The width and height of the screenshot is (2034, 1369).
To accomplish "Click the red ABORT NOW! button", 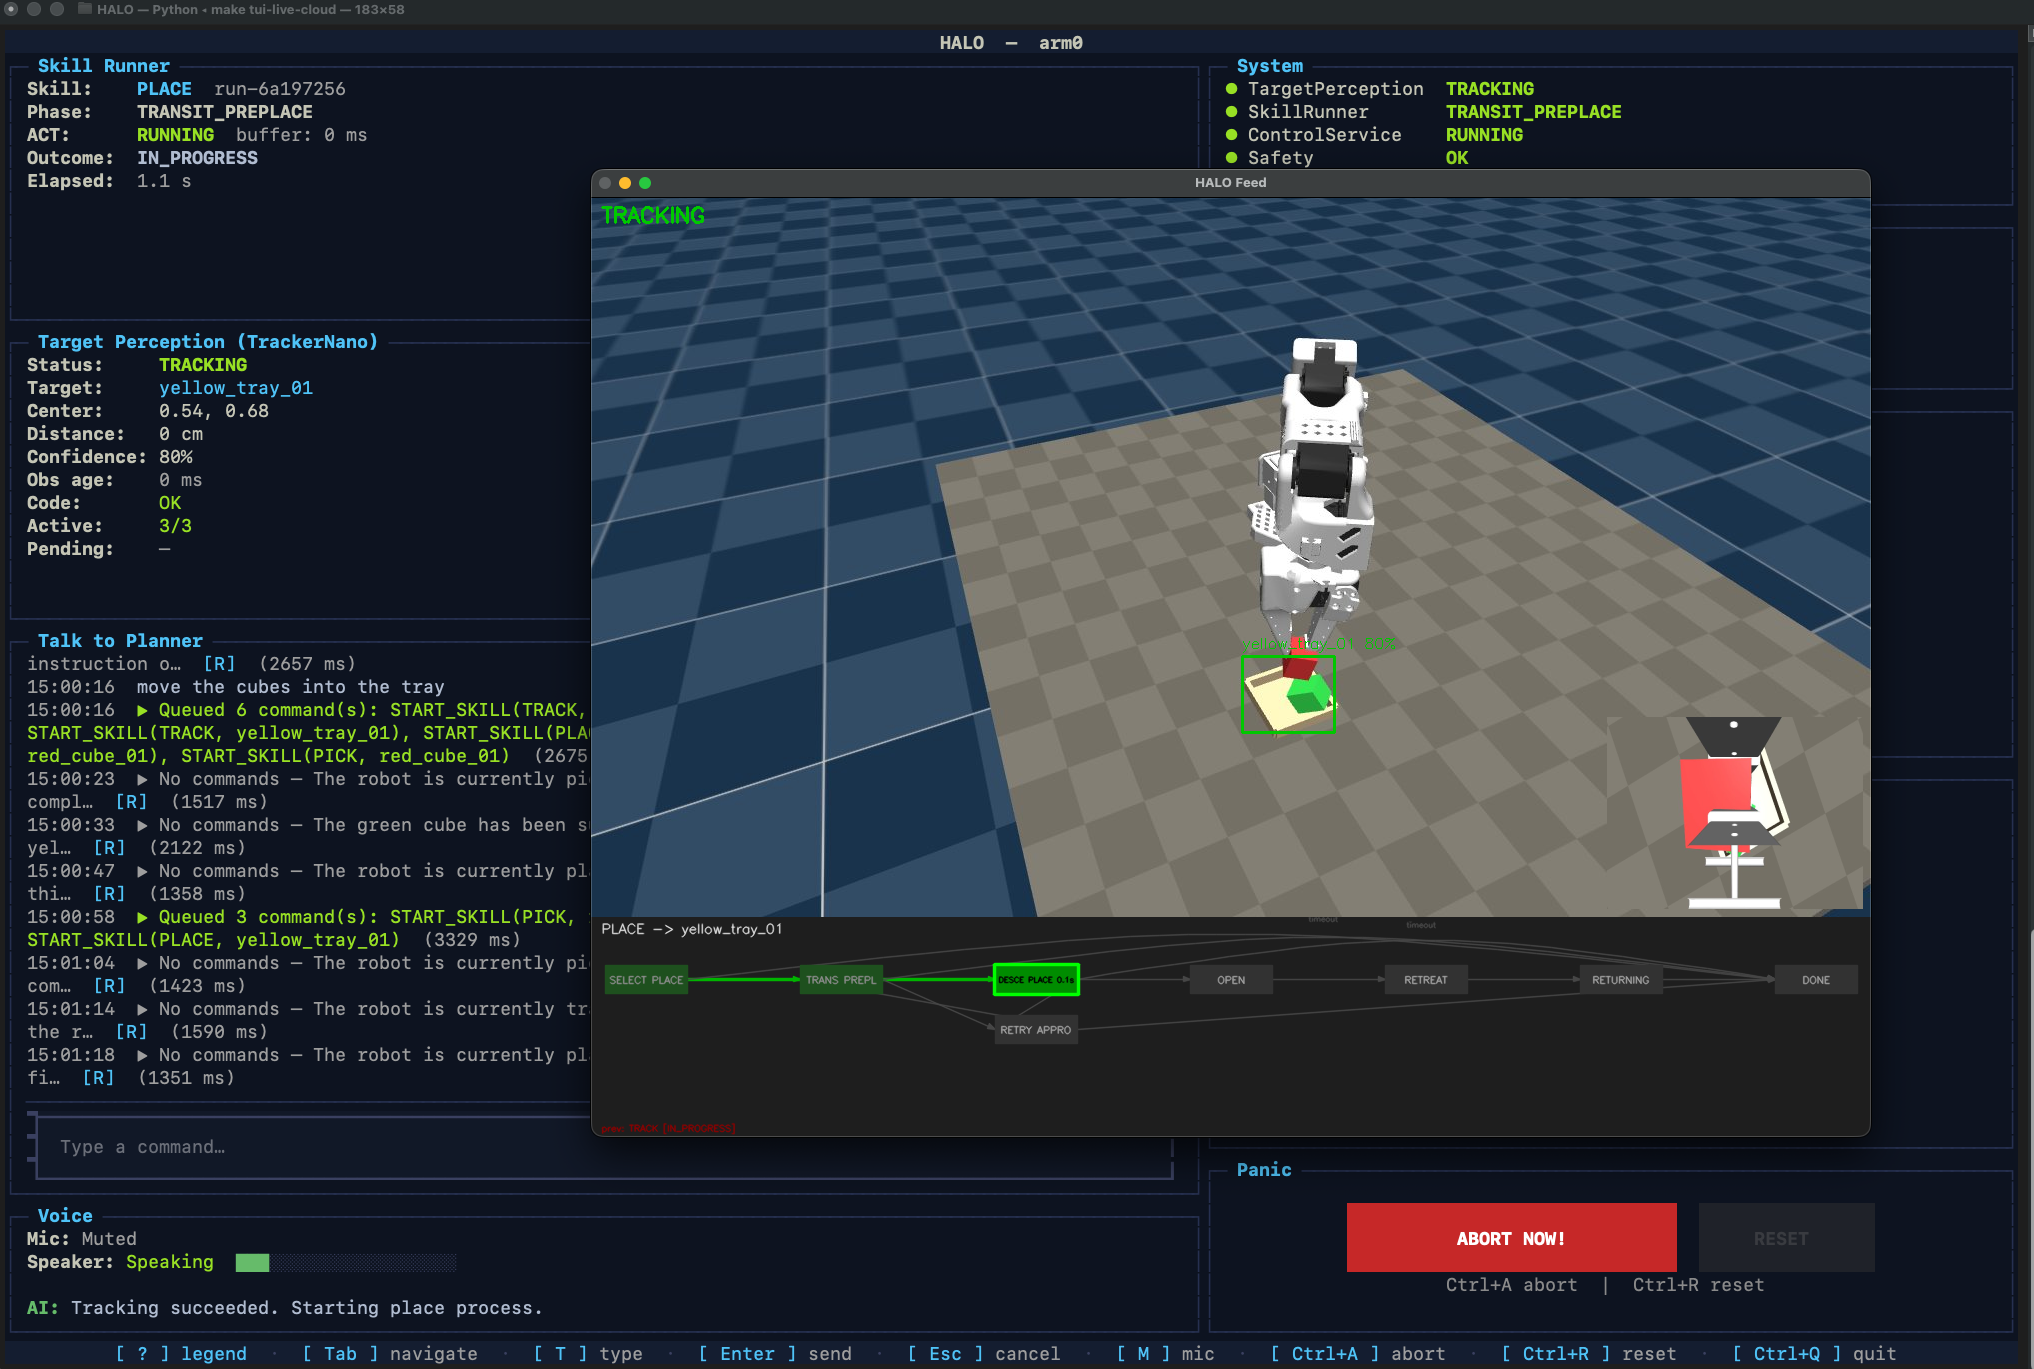I will [x=1510, y=1238].
